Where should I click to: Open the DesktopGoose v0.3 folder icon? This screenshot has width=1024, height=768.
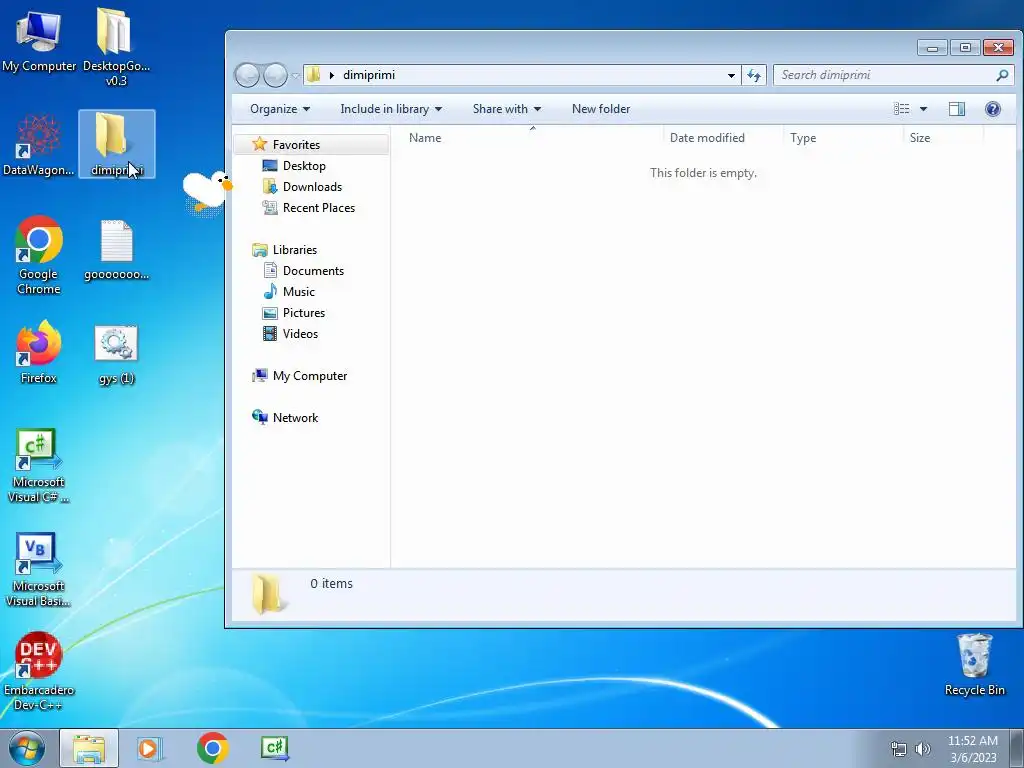pyautogui.click(x=116, y=46)
